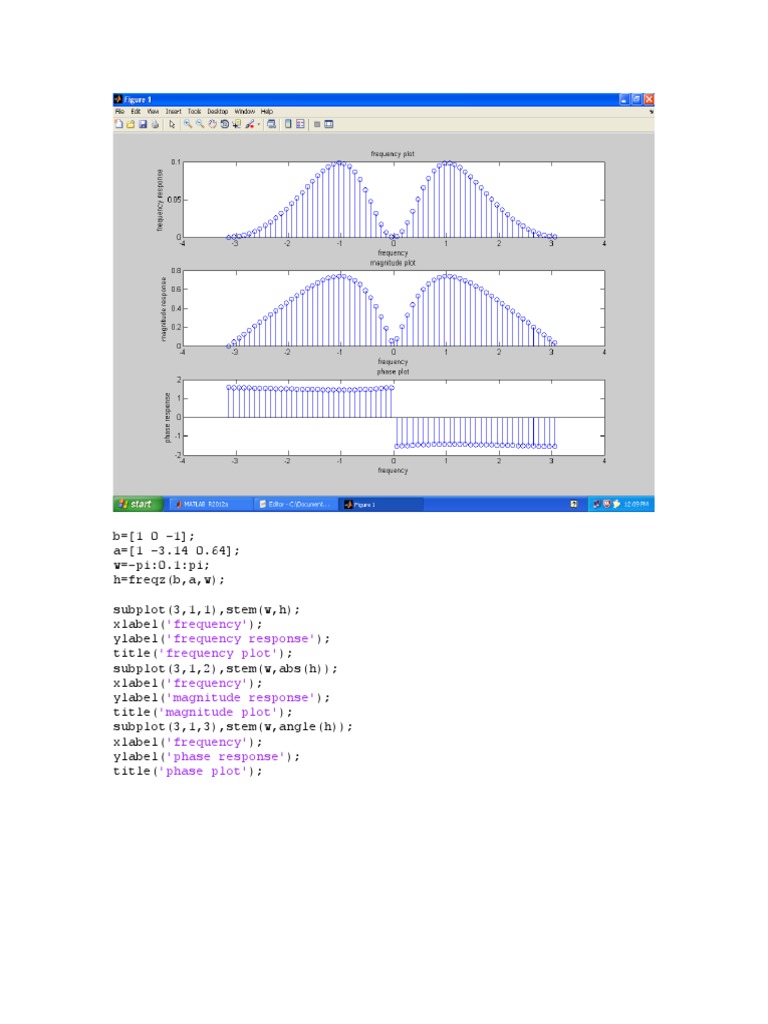Click the code line 'w=-pi:0.1:pi;'

(161, 565)
